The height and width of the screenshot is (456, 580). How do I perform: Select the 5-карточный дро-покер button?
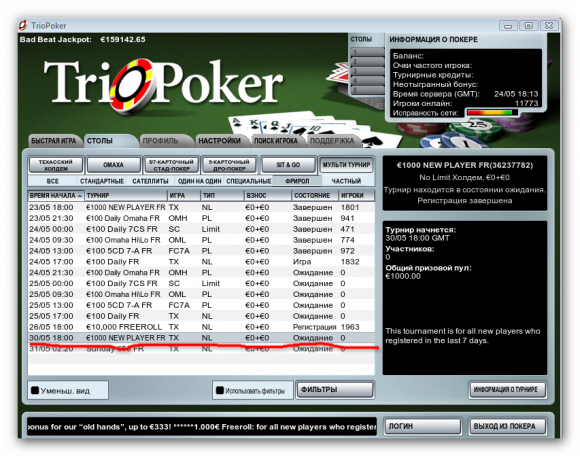tap(229, 165)
